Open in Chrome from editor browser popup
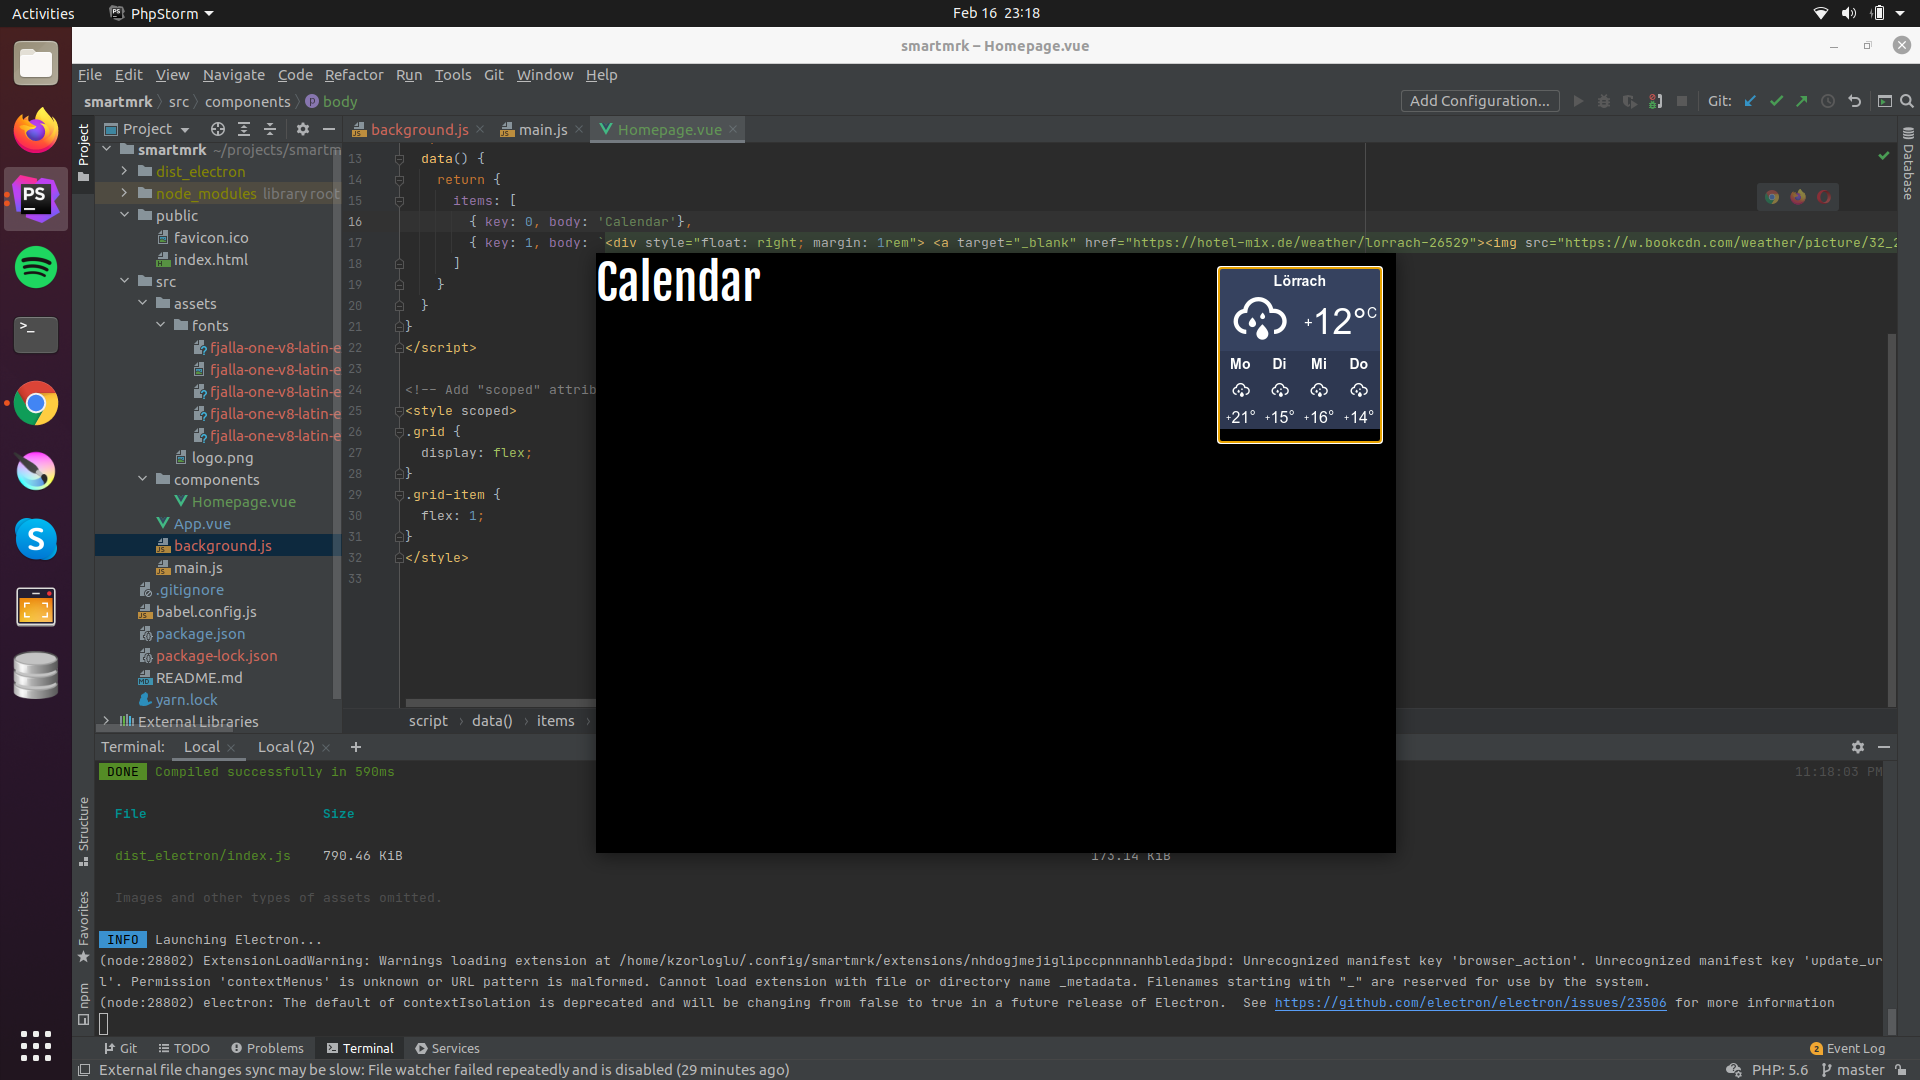 click(1772, 197)
